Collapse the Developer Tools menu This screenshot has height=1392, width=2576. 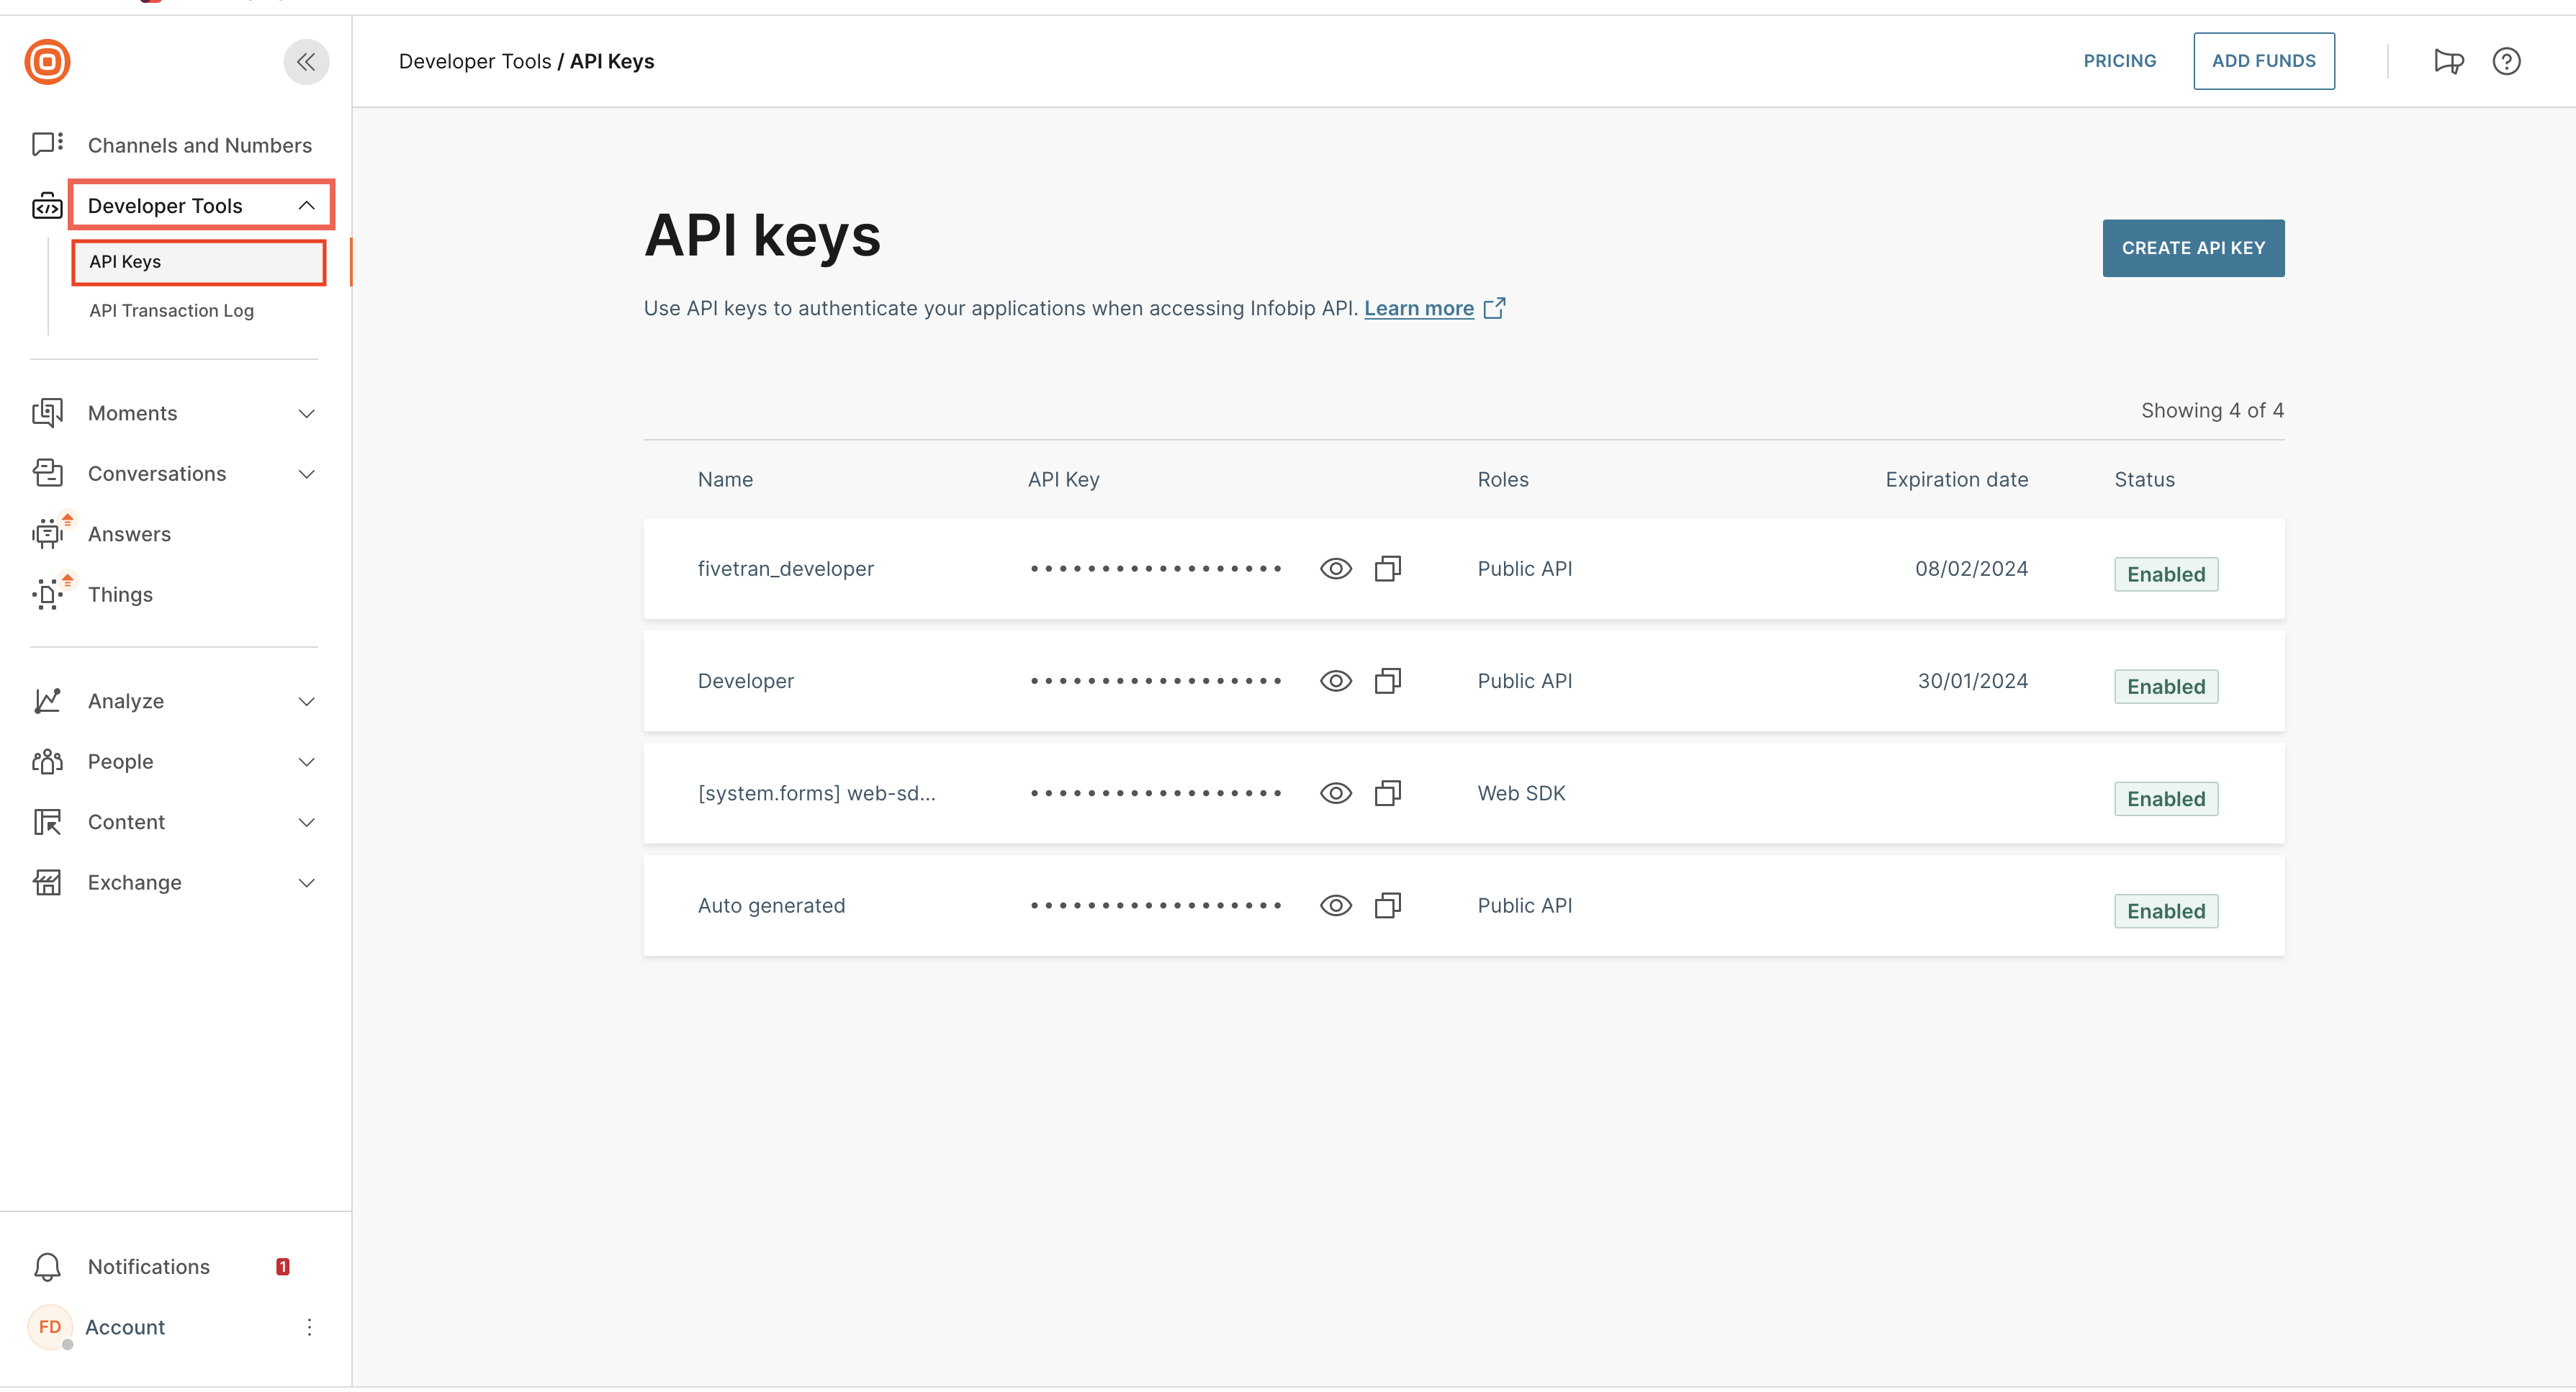click(306, 206)
